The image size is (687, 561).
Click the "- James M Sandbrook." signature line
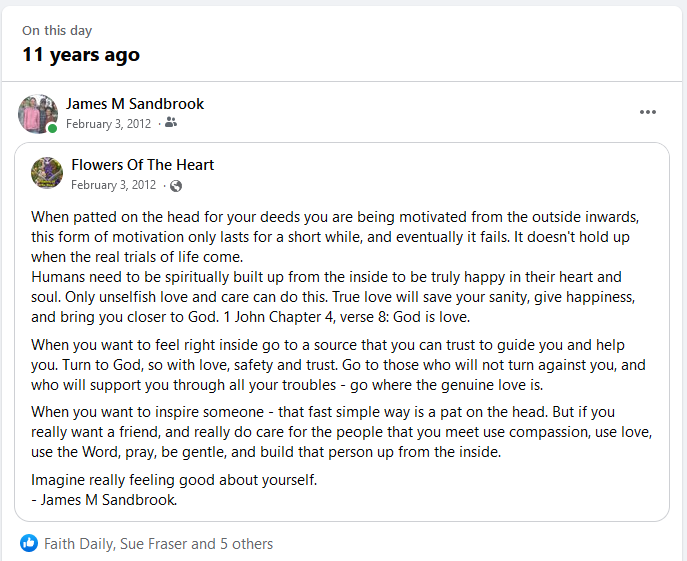(104, 499)
